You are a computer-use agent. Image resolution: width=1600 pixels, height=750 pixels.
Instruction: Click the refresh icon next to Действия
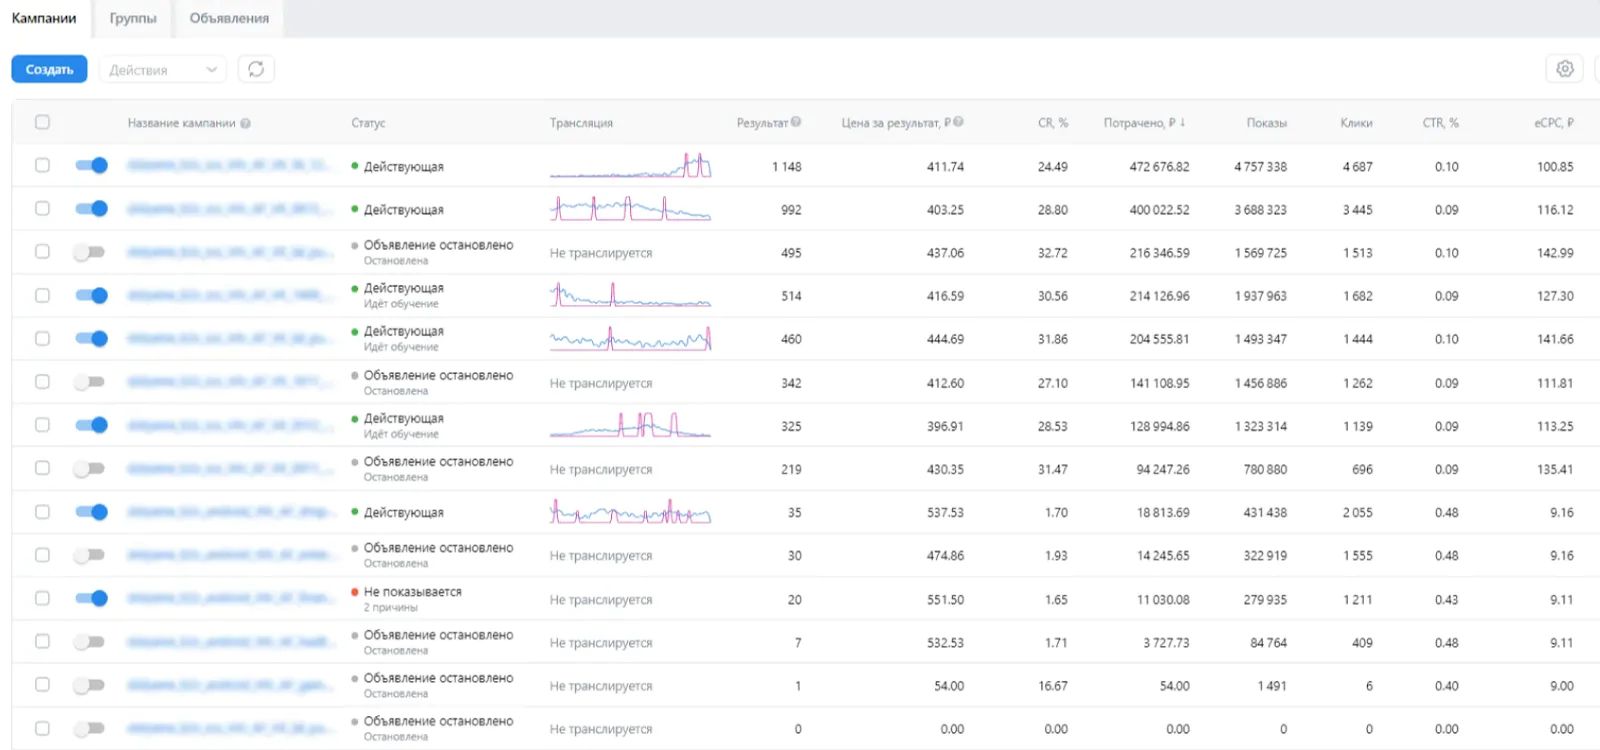pyautogui.click(x=256, y=69)
